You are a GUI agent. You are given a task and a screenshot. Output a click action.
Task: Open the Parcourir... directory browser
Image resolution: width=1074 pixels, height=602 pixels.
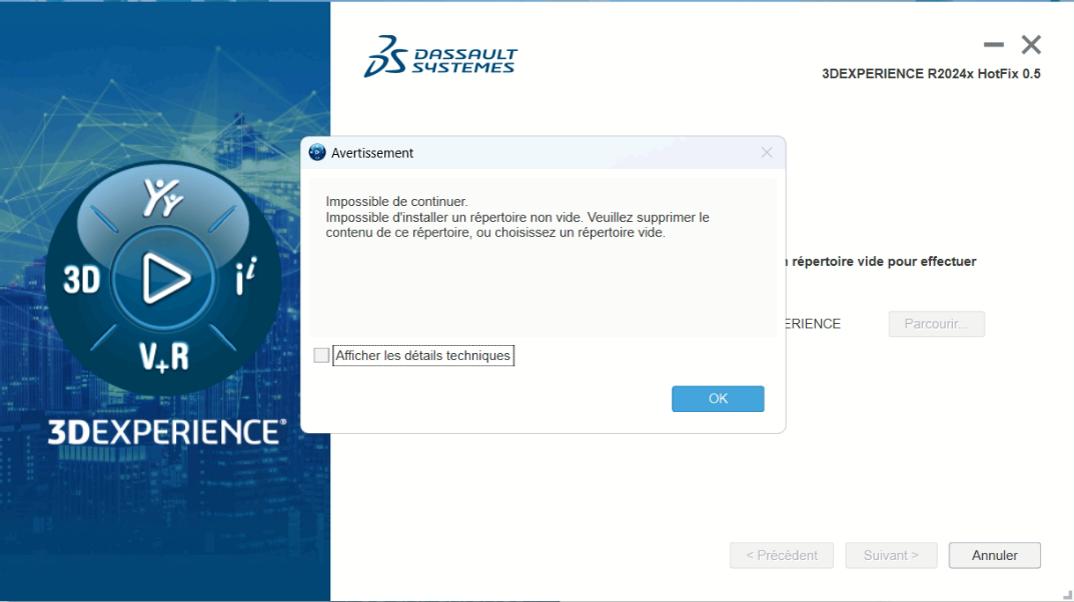point(936,324)
